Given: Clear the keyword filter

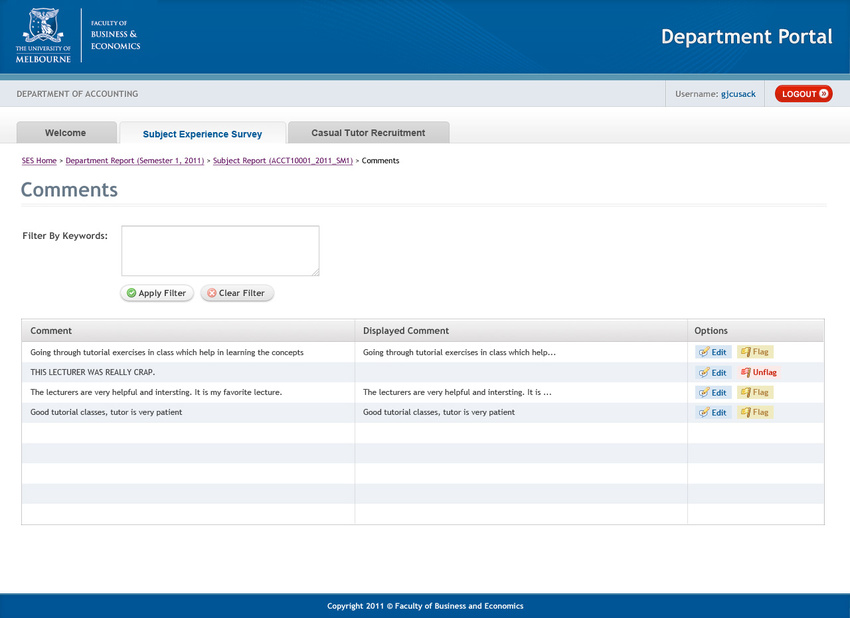Looking at the screenshot, I should 237,293.
